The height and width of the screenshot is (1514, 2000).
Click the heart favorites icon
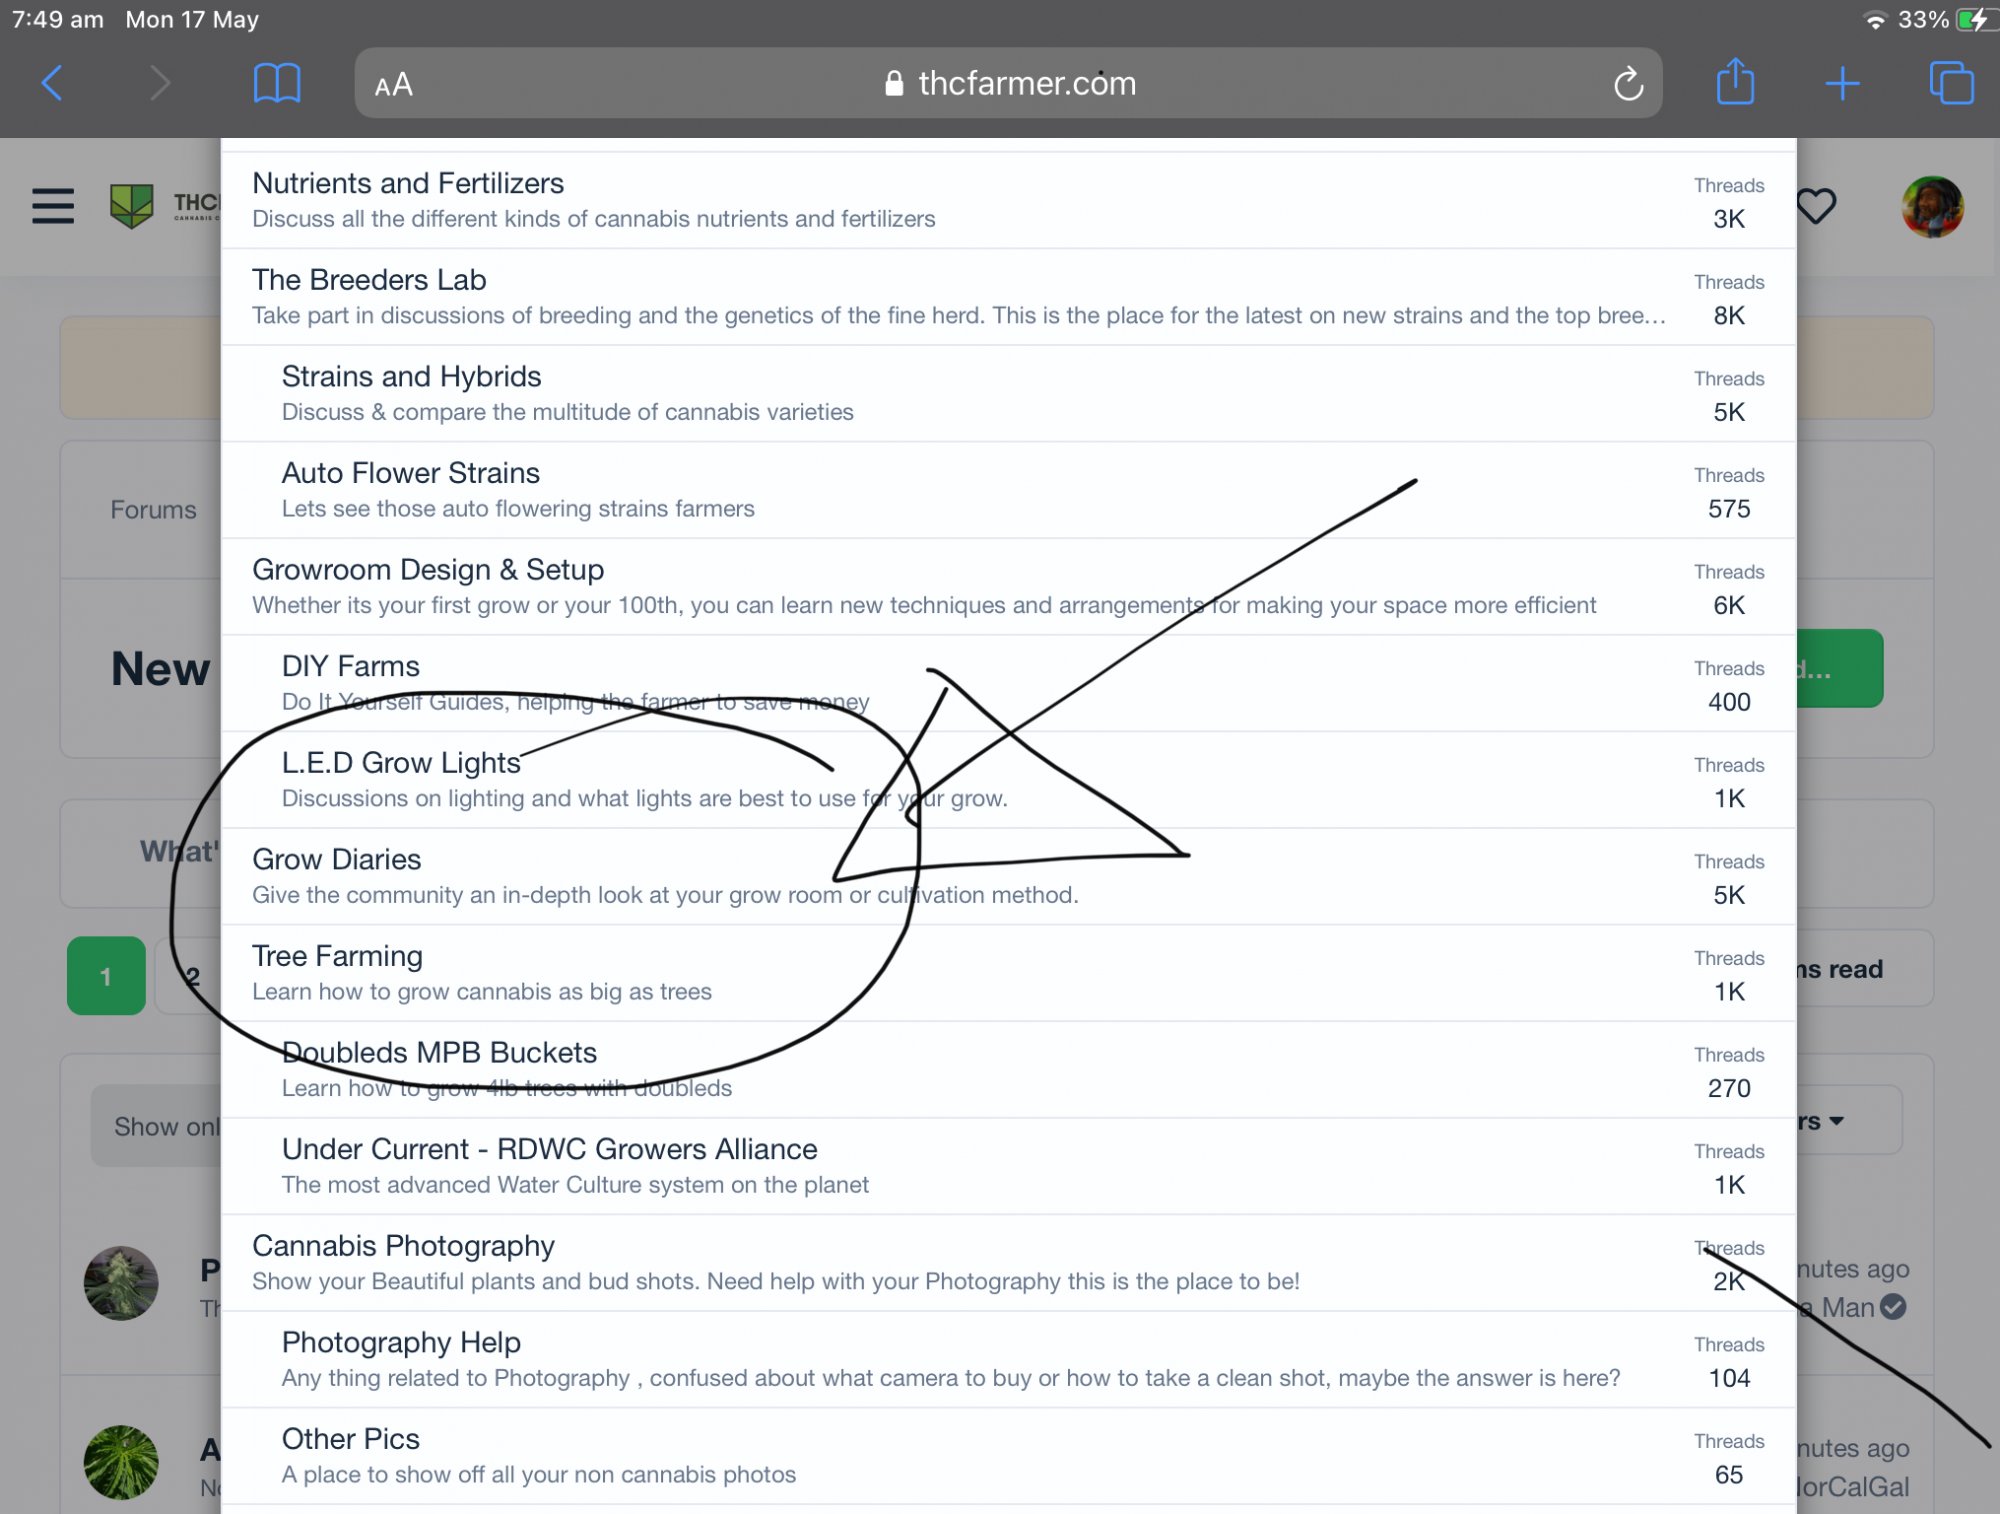pos(1816,206)
